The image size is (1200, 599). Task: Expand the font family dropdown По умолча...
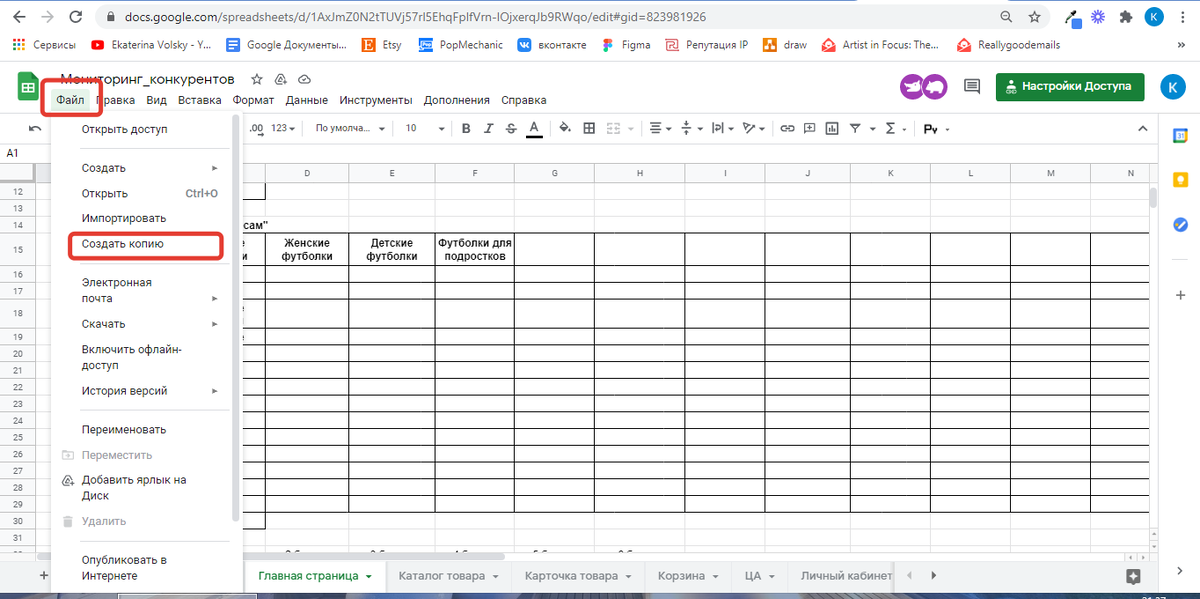coord(350,128)
